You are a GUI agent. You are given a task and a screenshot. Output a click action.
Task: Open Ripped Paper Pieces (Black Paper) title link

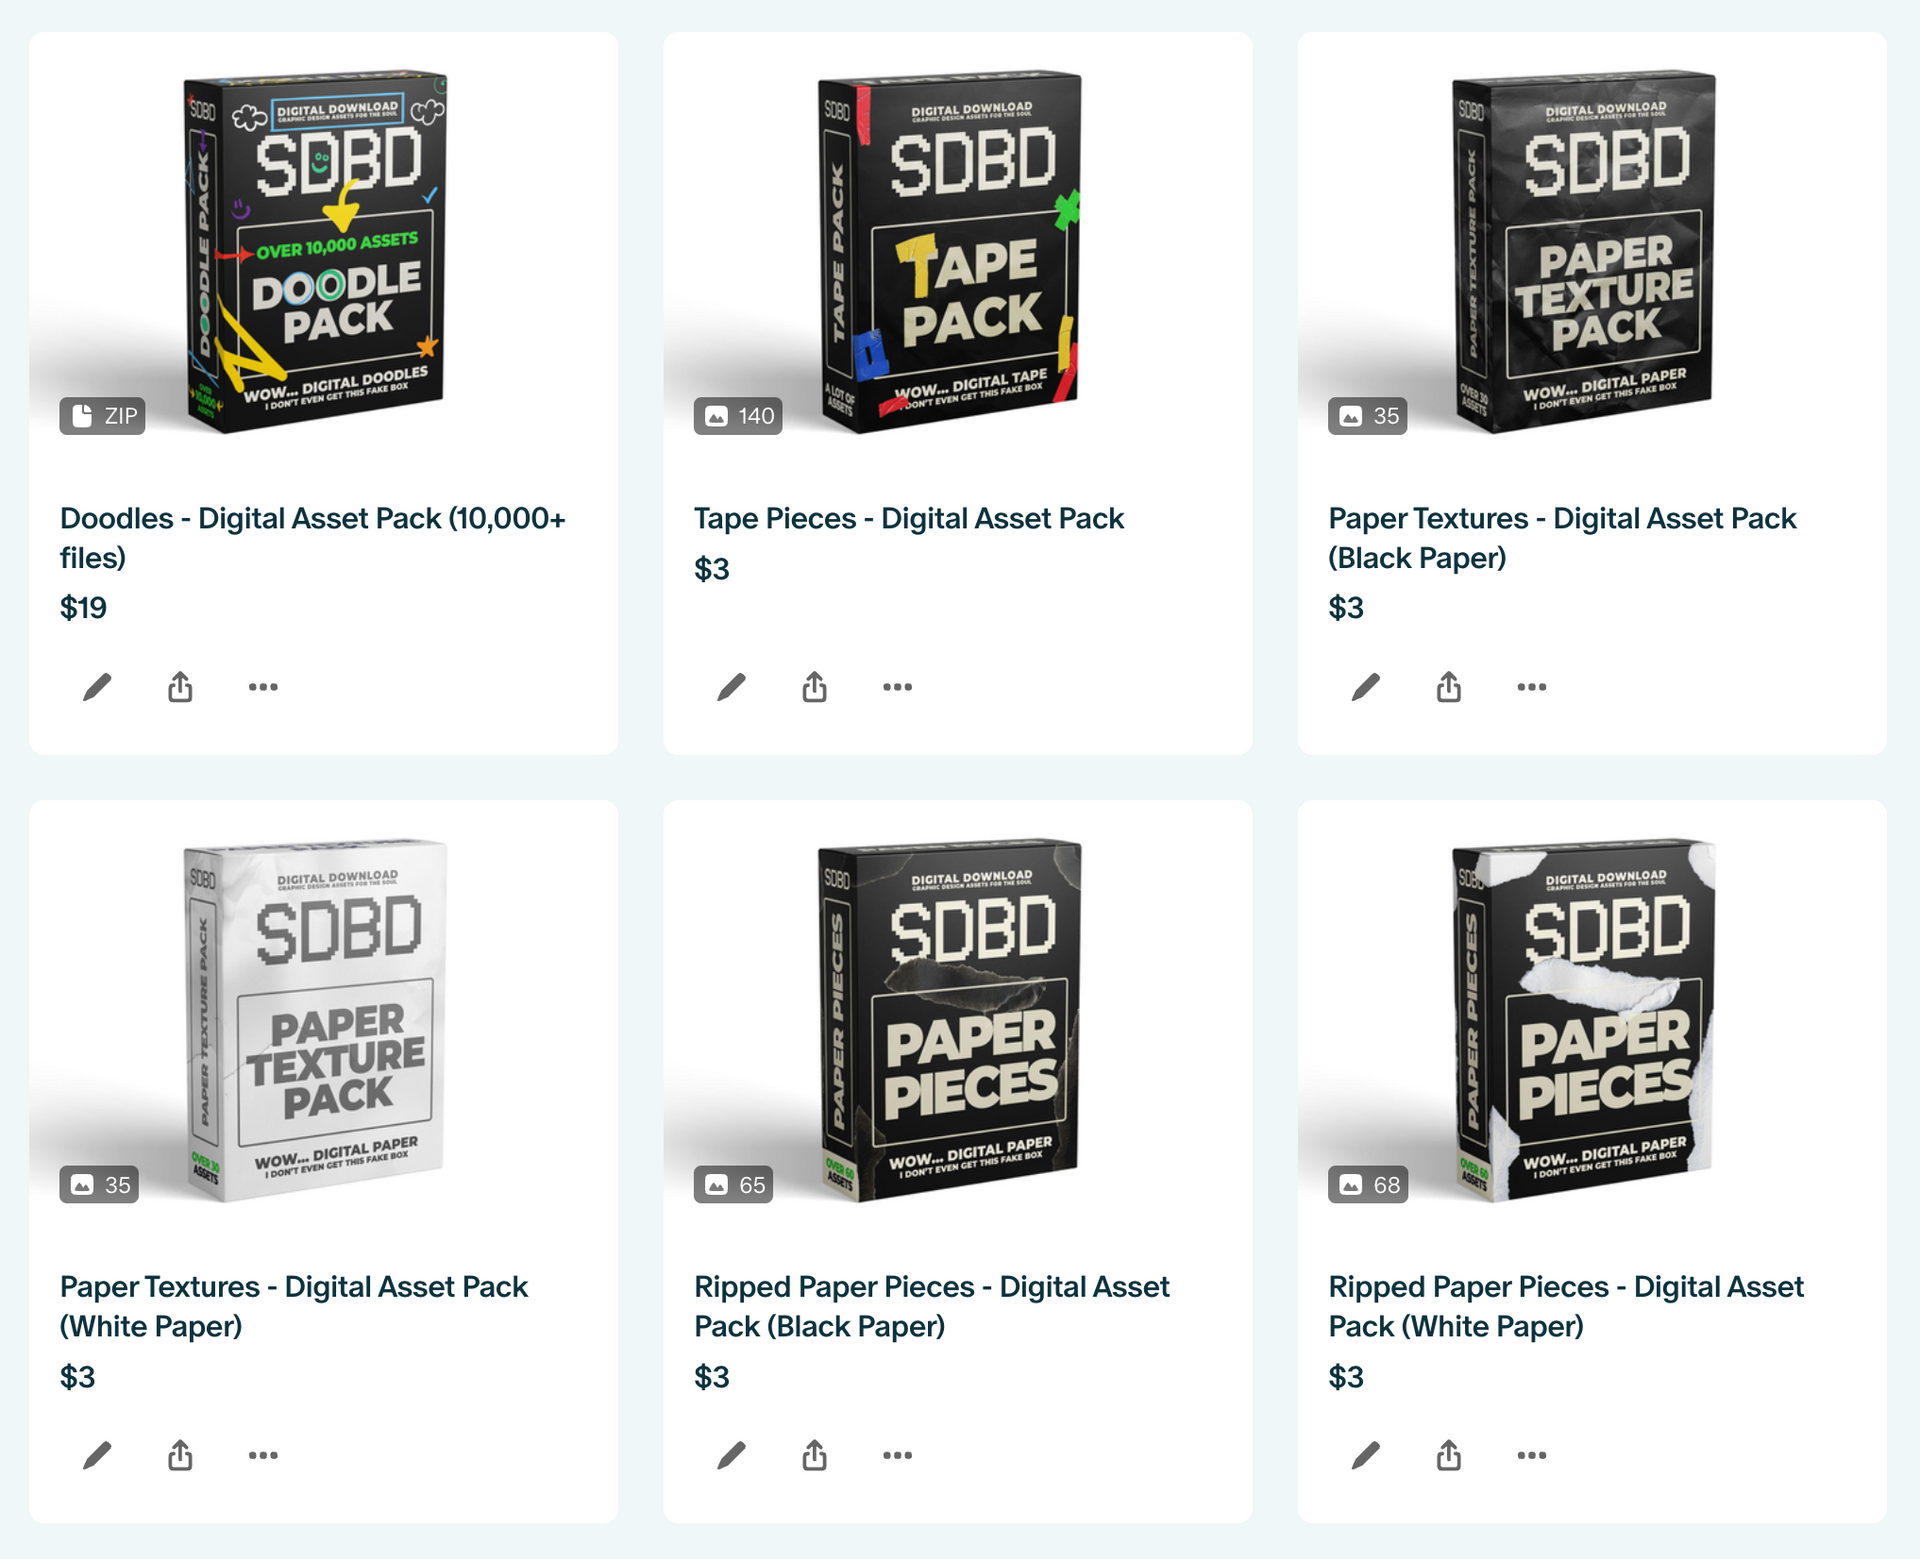point(931,1306)
